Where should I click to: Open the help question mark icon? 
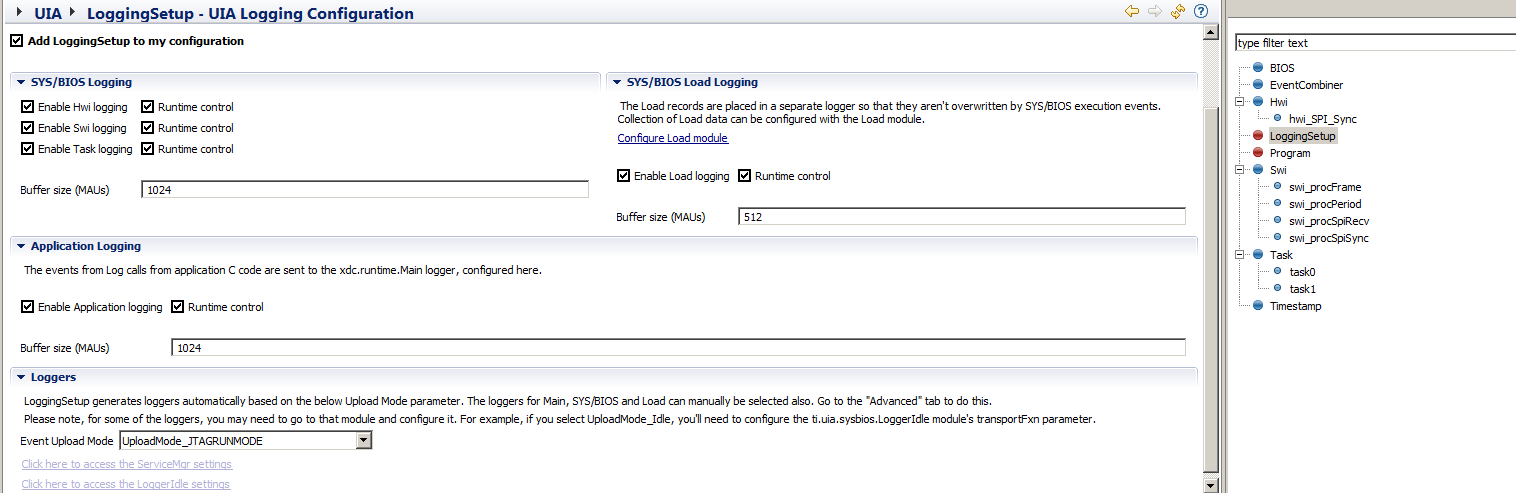[x=1201, y=11]
